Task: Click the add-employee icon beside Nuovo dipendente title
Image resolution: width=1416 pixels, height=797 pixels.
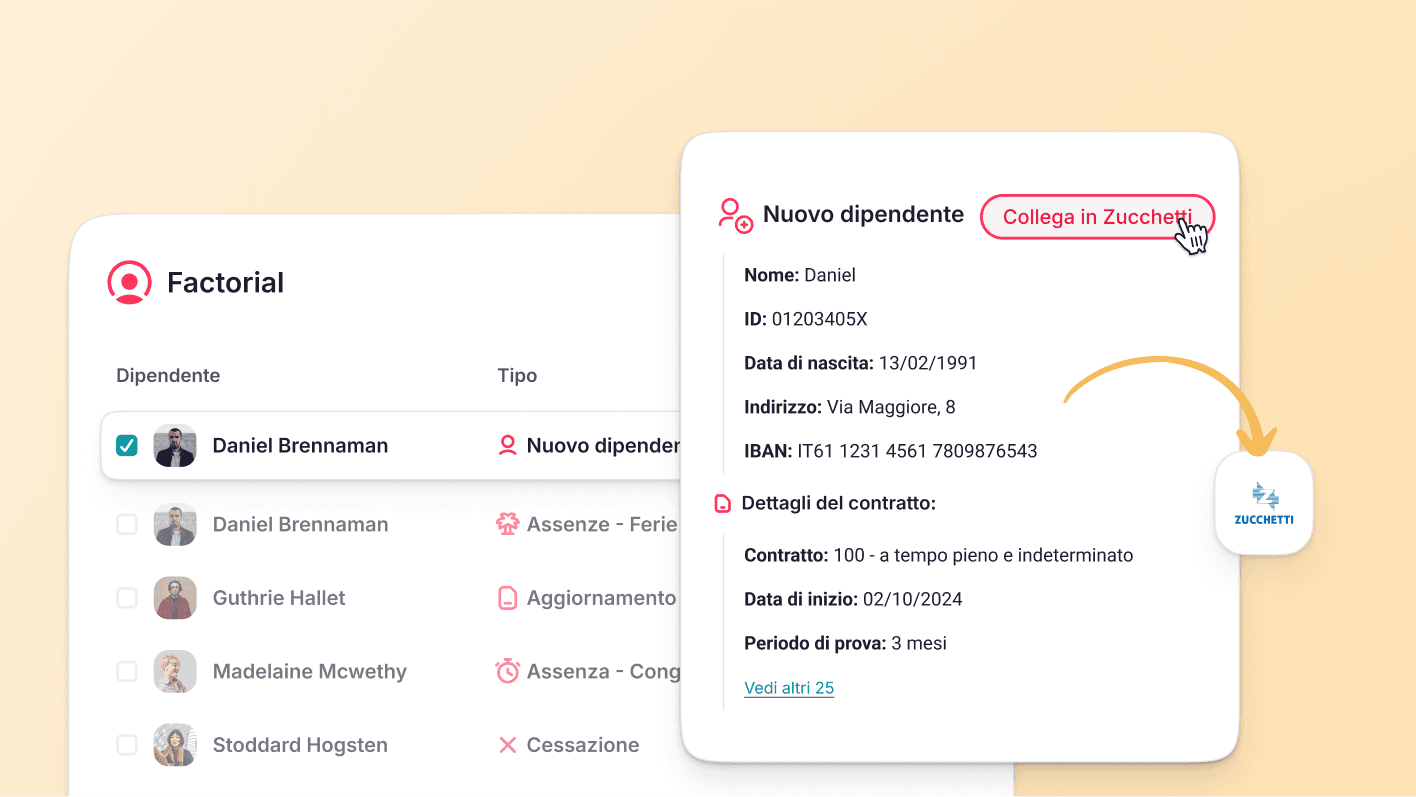Action: coord(733,214)
